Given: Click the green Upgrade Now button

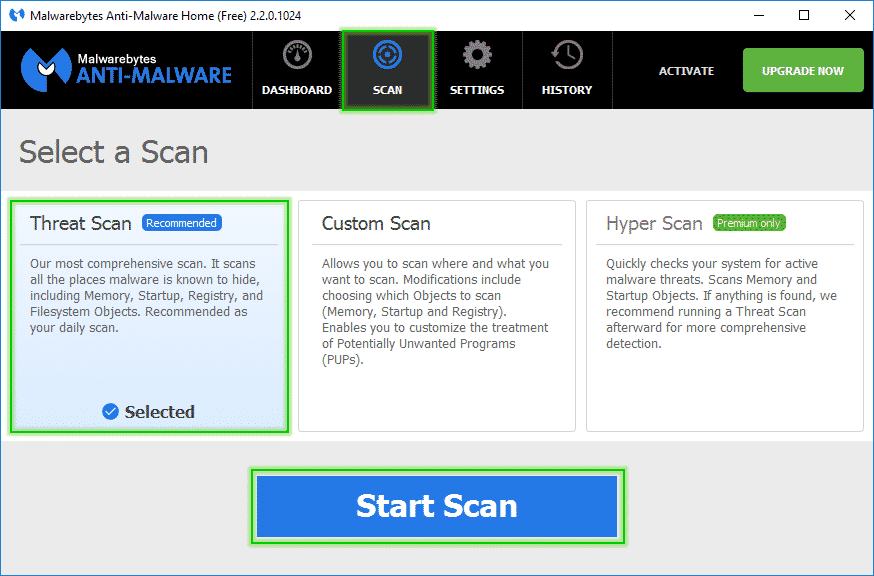Looking at the screenshot, I should pos(803,71).
